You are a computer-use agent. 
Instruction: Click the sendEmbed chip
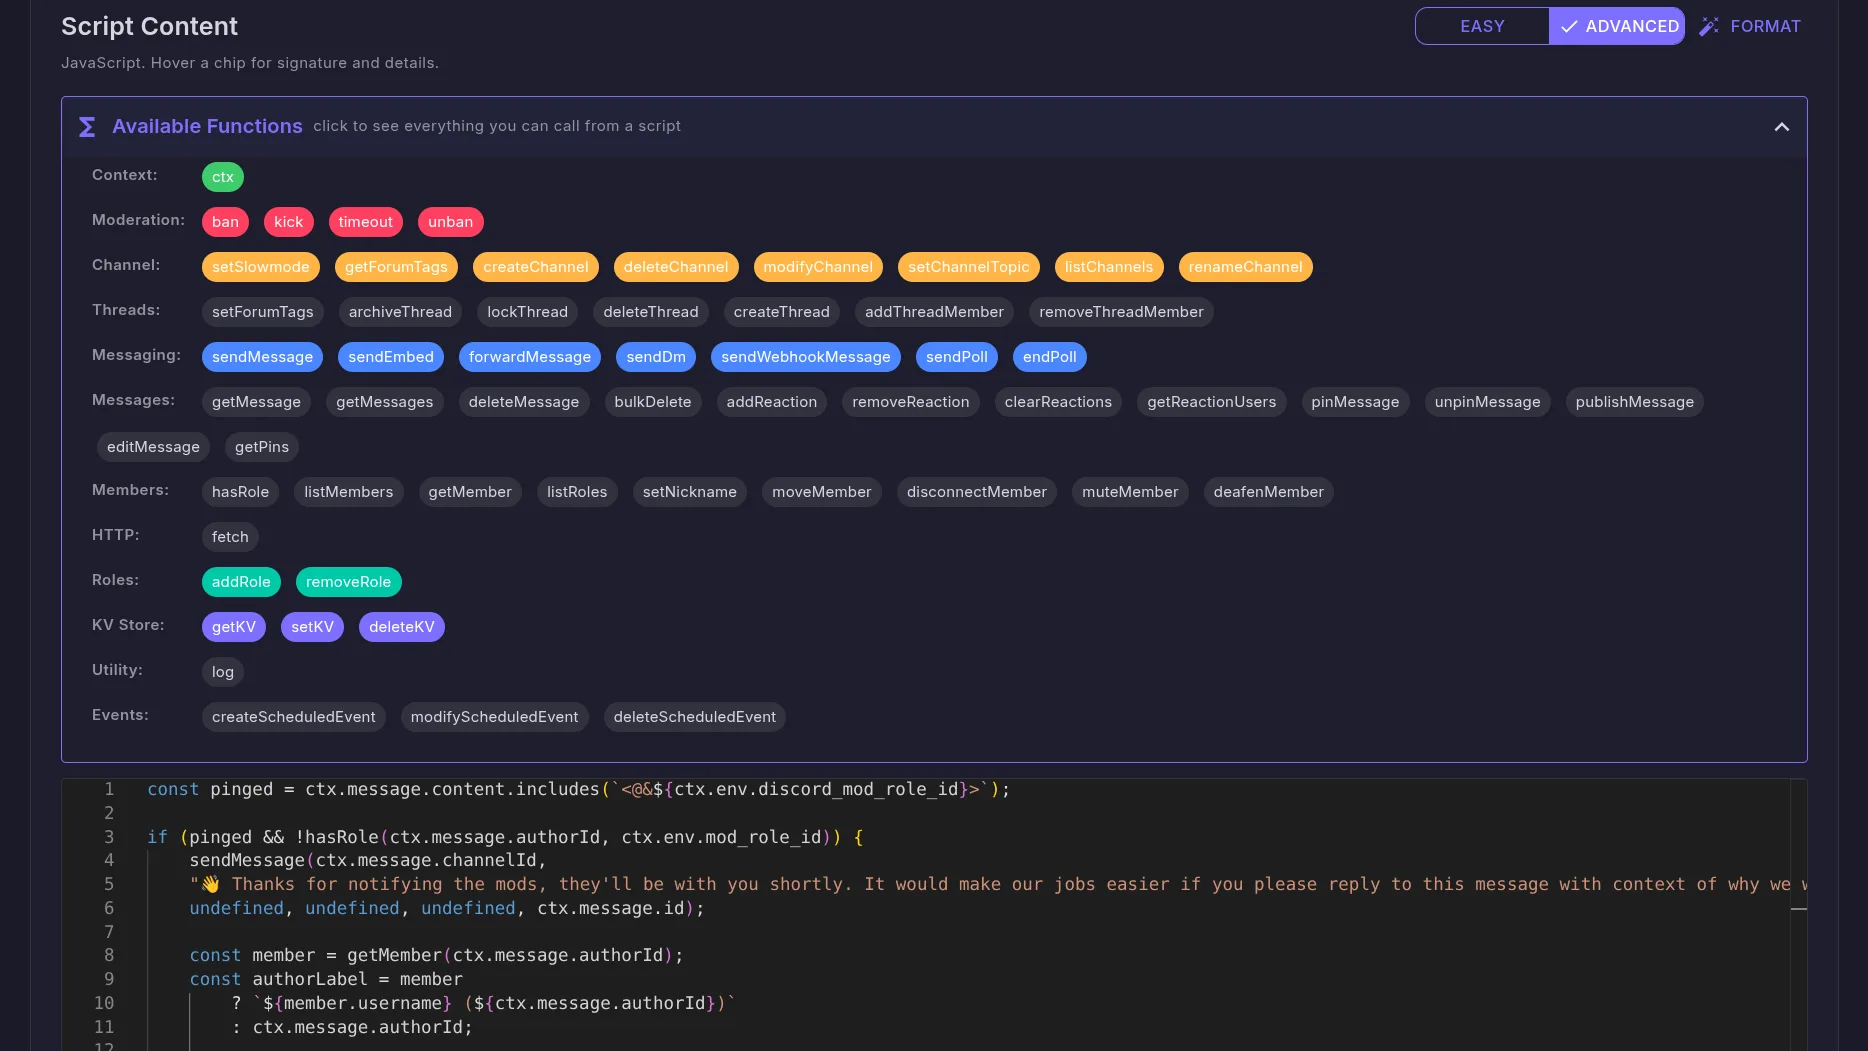(391, 357)
